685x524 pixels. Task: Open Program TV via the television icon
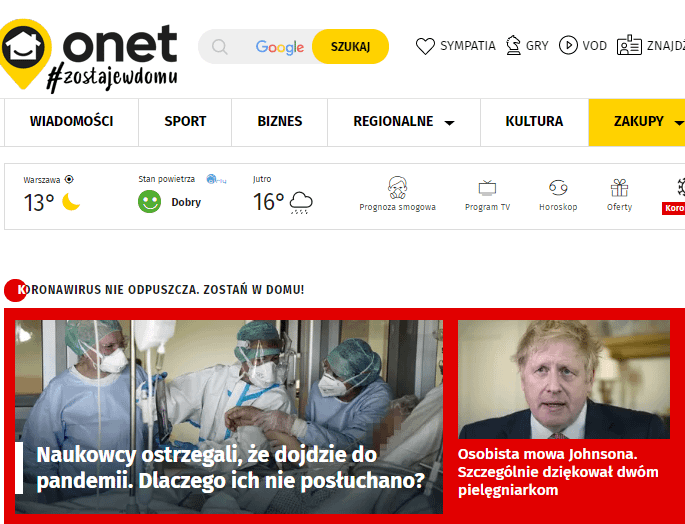[487, 188]
